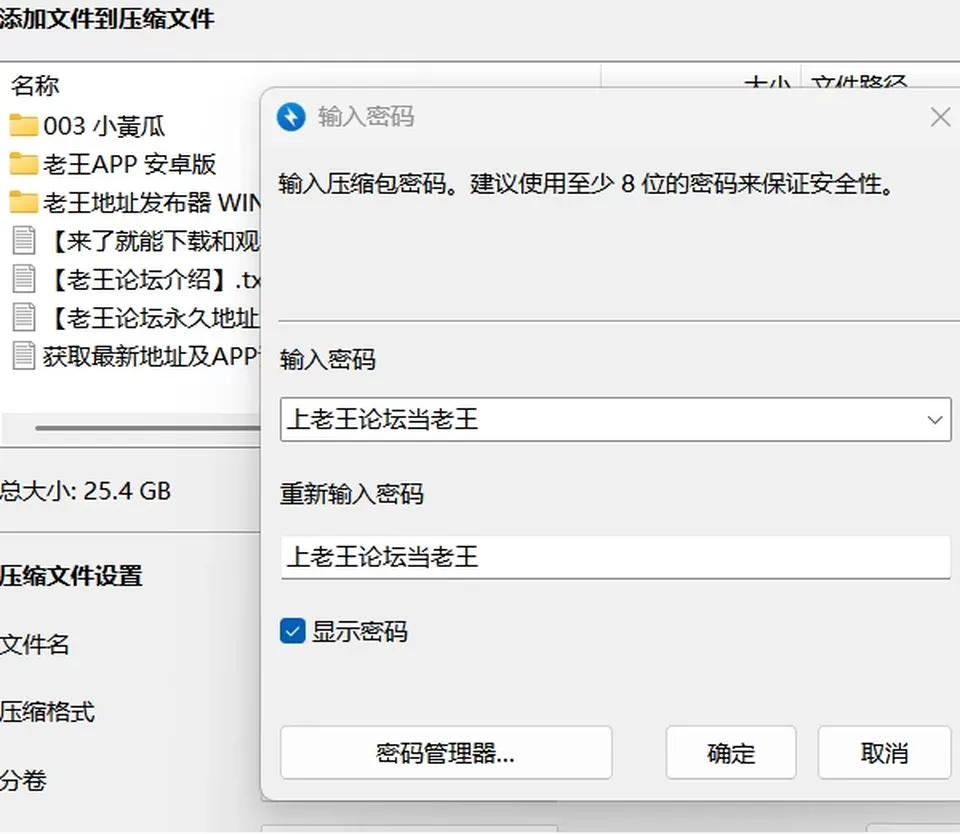Image resolution: width=960 pixels, height=834 pixels.
Task: Sort by the 名称 column header
Action: pyautogui.click(x=35, y=86)
